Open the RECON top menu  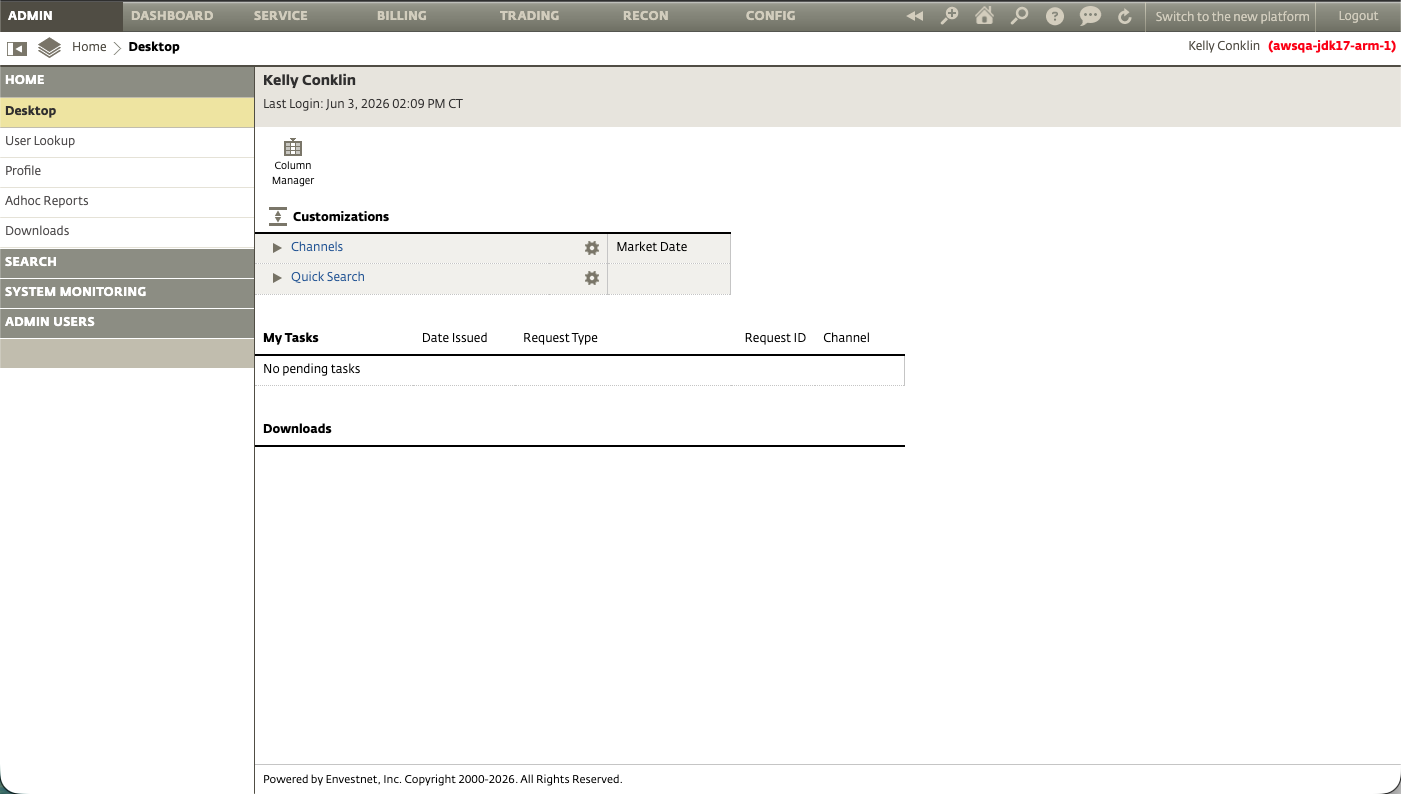pyautogui.click(x=646, y=16)
